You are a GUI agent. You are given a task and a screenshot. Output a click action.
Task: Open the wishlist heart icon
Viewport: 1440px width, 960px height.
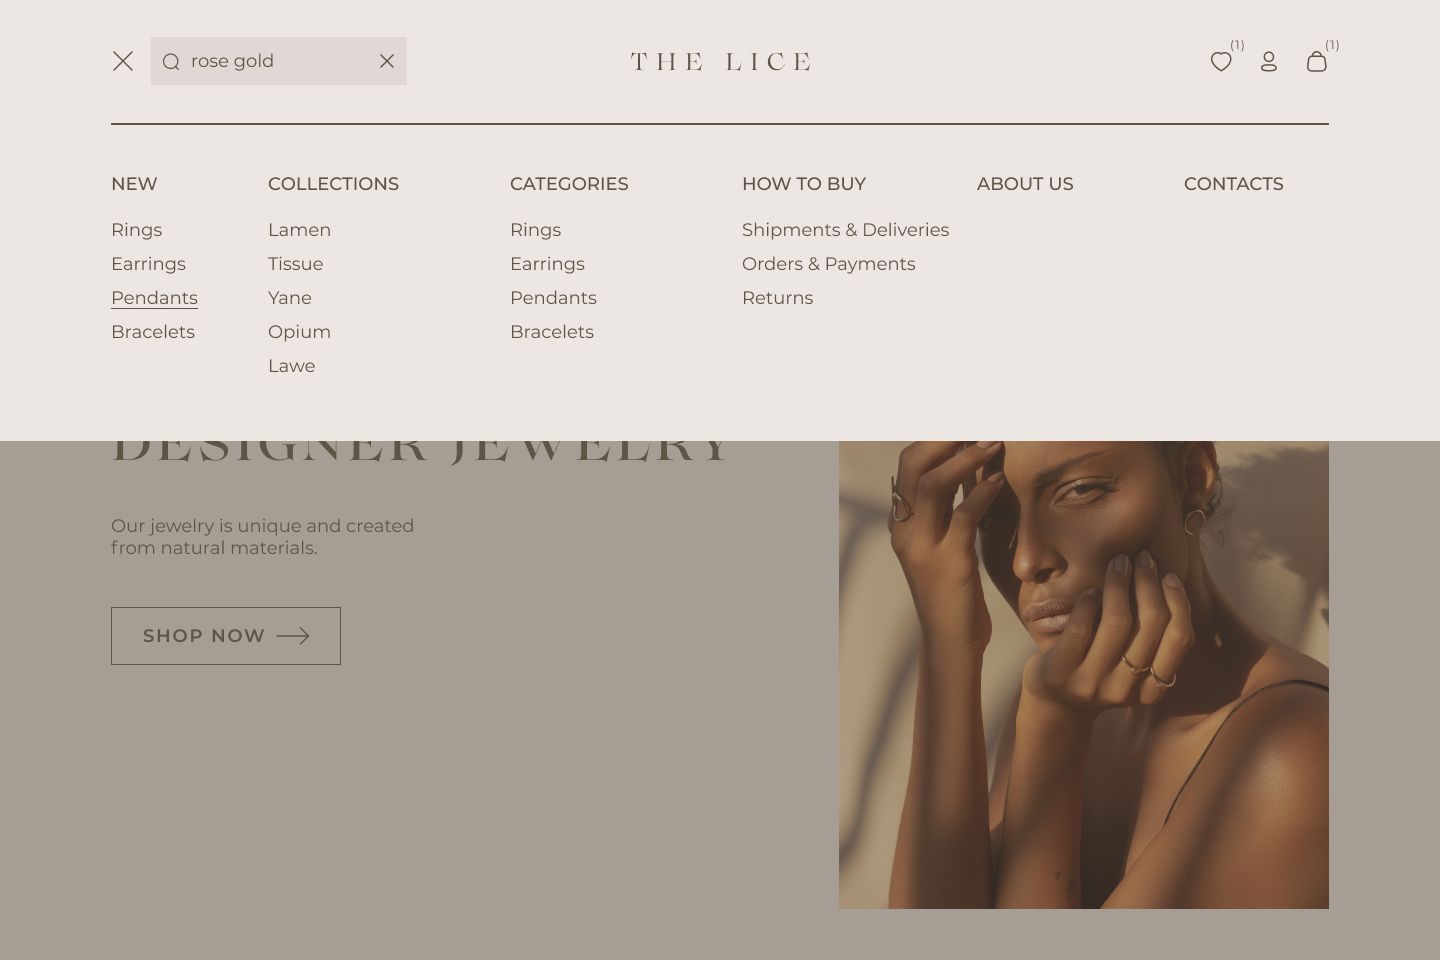pyautogui.click(x=1221, y=62)
